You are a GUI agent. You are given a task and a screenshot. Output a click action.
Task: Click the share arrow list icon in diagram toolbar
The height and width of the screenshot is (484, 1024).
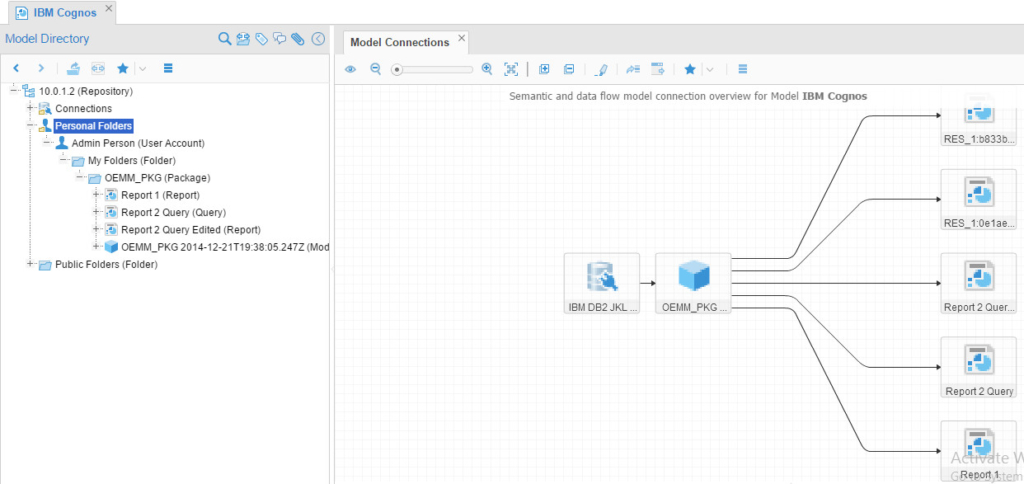(633, 69)
